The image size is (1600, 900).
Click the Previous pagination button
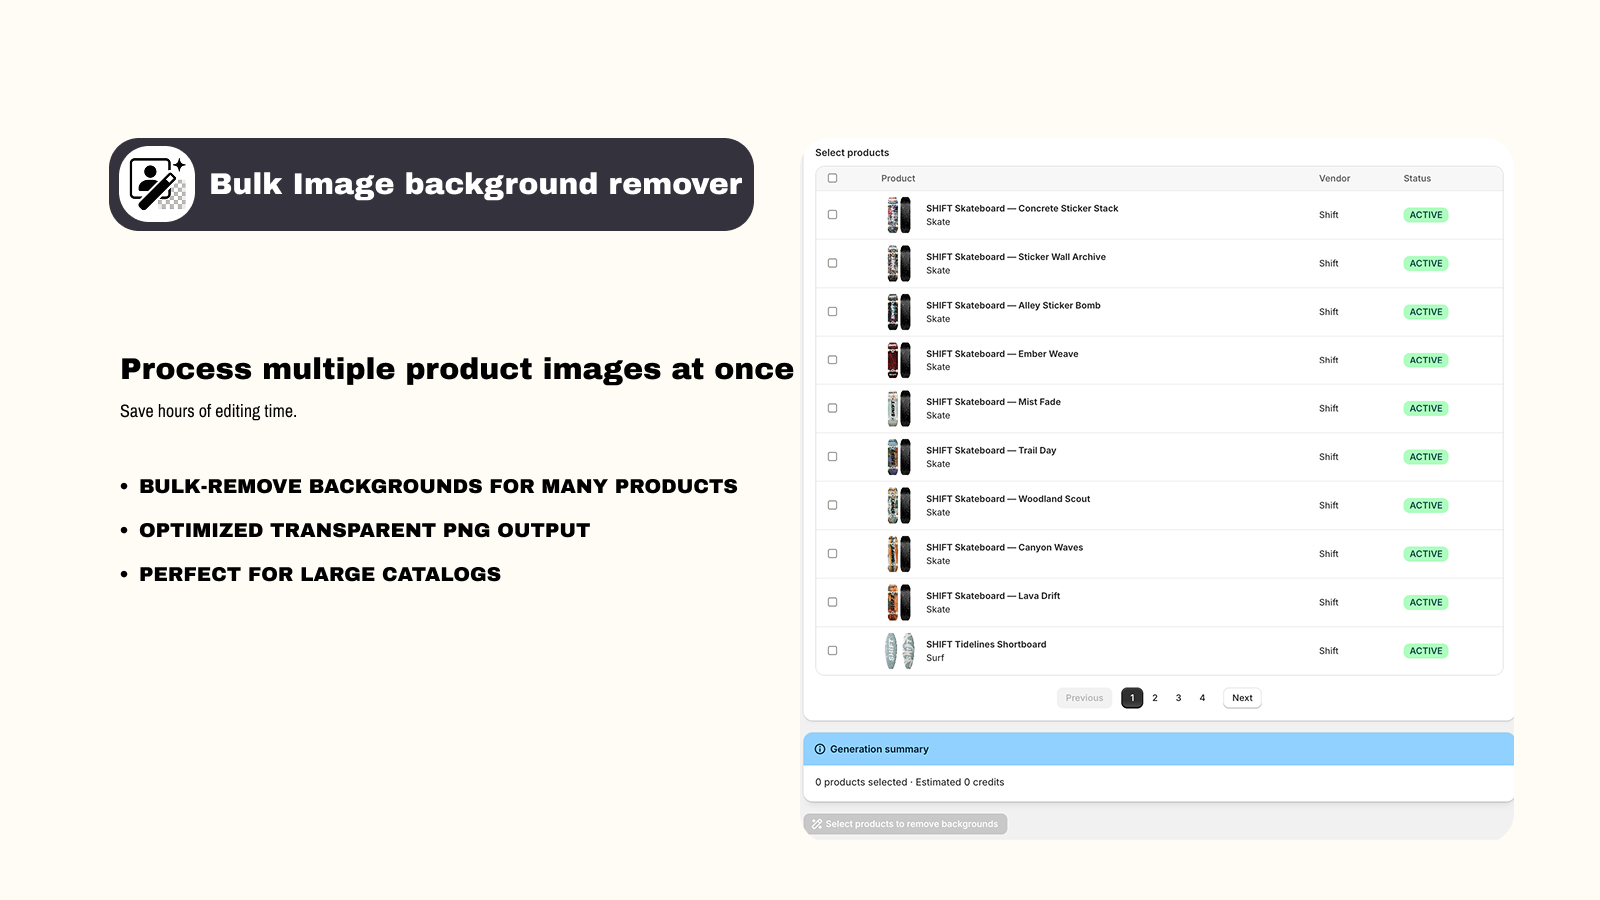tap(1084, 697)
